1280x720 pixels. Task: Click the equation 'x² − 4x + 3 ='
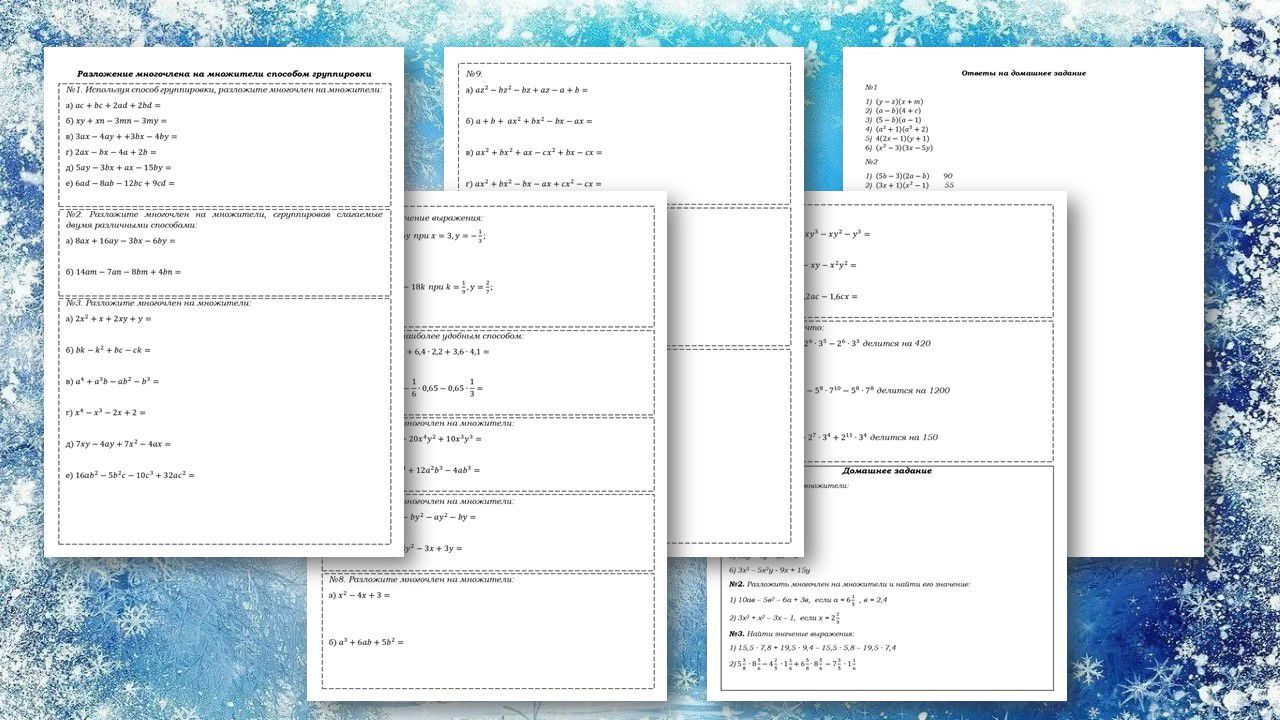[x=358, y=596]
